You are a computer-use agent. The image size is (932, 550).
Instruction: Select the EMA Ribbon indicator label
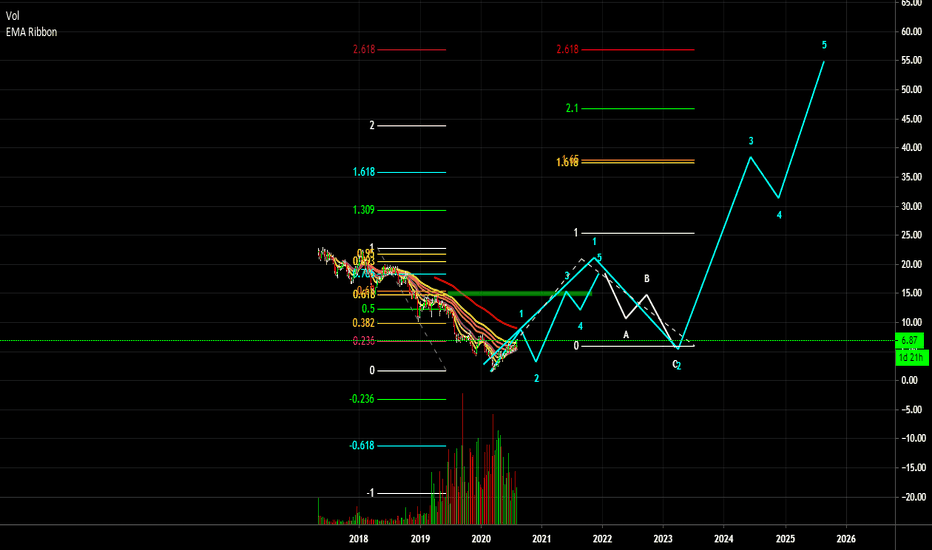pyautogui.click(x=32, y=32)
